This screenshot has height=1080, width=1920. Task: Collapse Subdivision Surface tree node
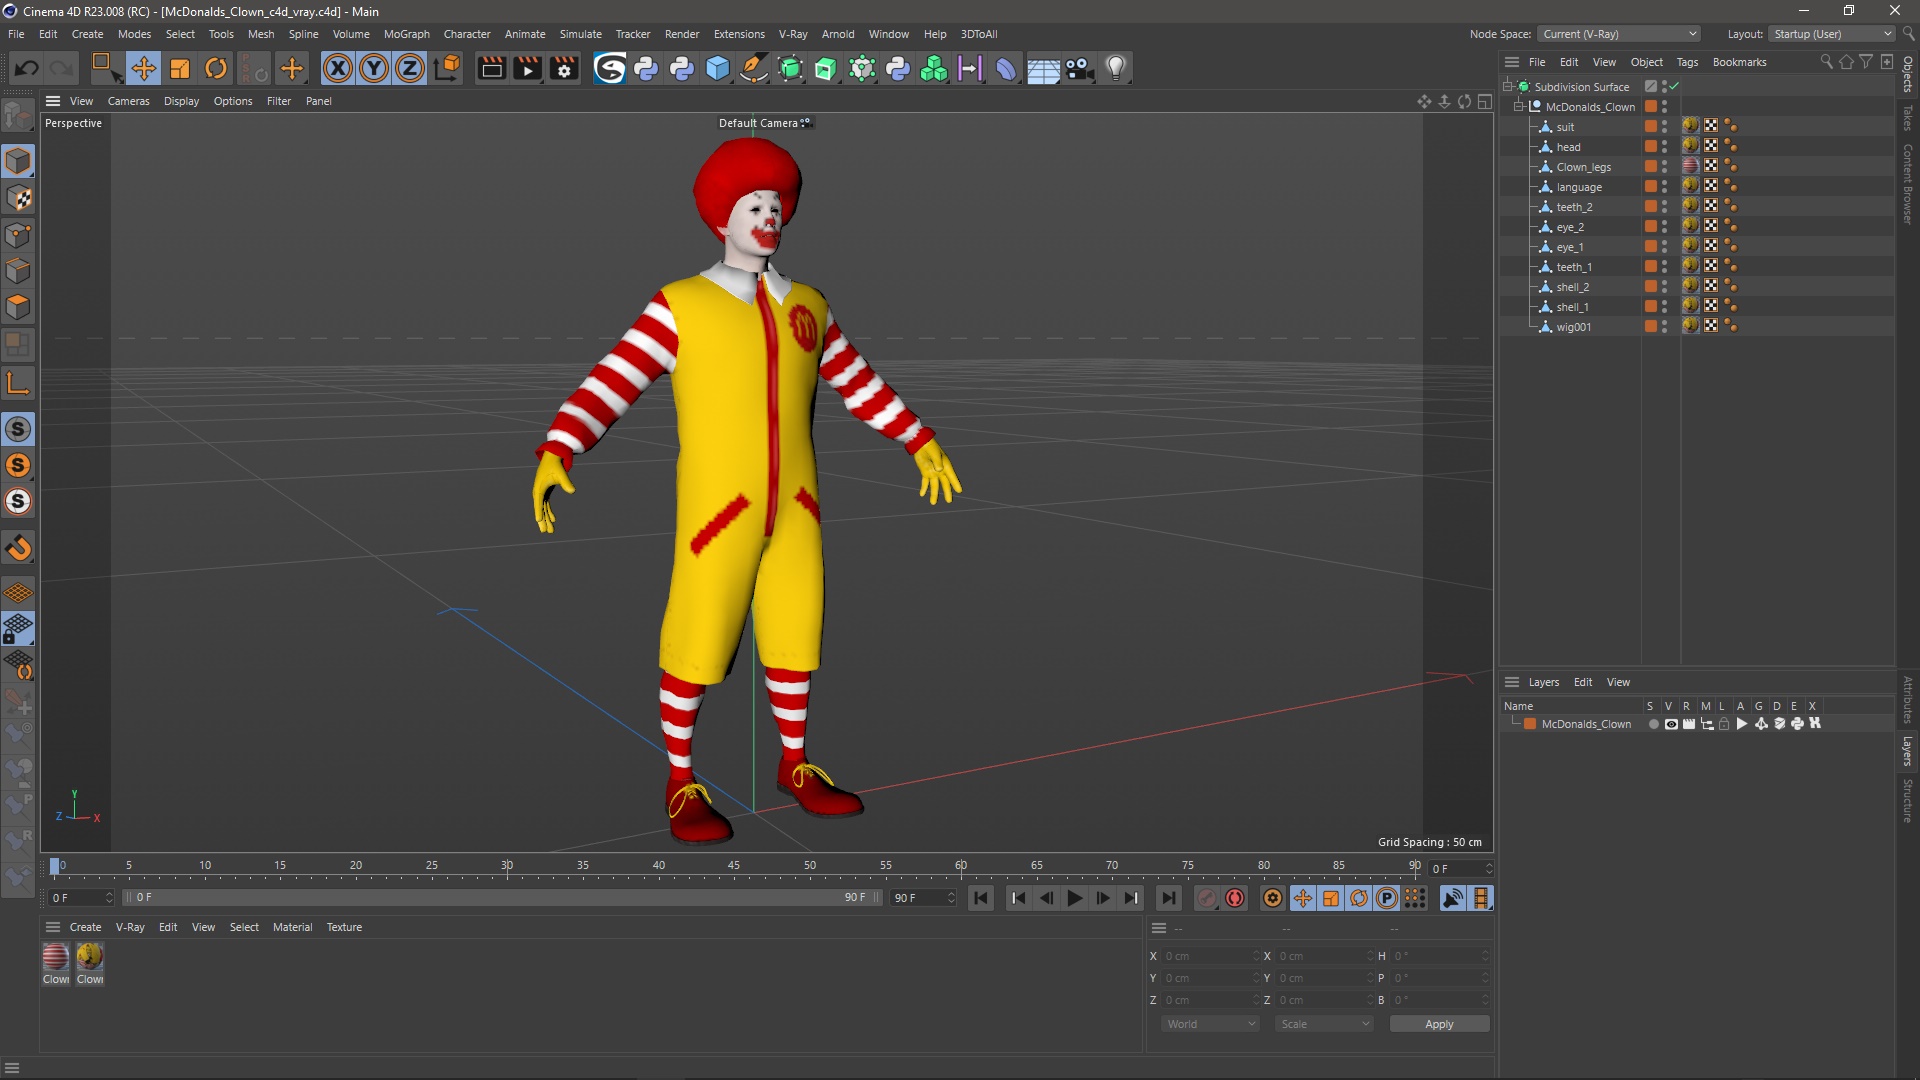[1507, 87]
